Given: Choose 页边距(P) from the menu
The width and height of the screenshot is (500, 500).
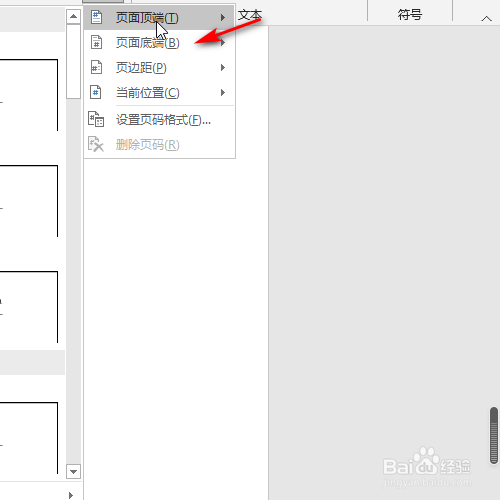Looking at the screenshot, I should (159, 67).
